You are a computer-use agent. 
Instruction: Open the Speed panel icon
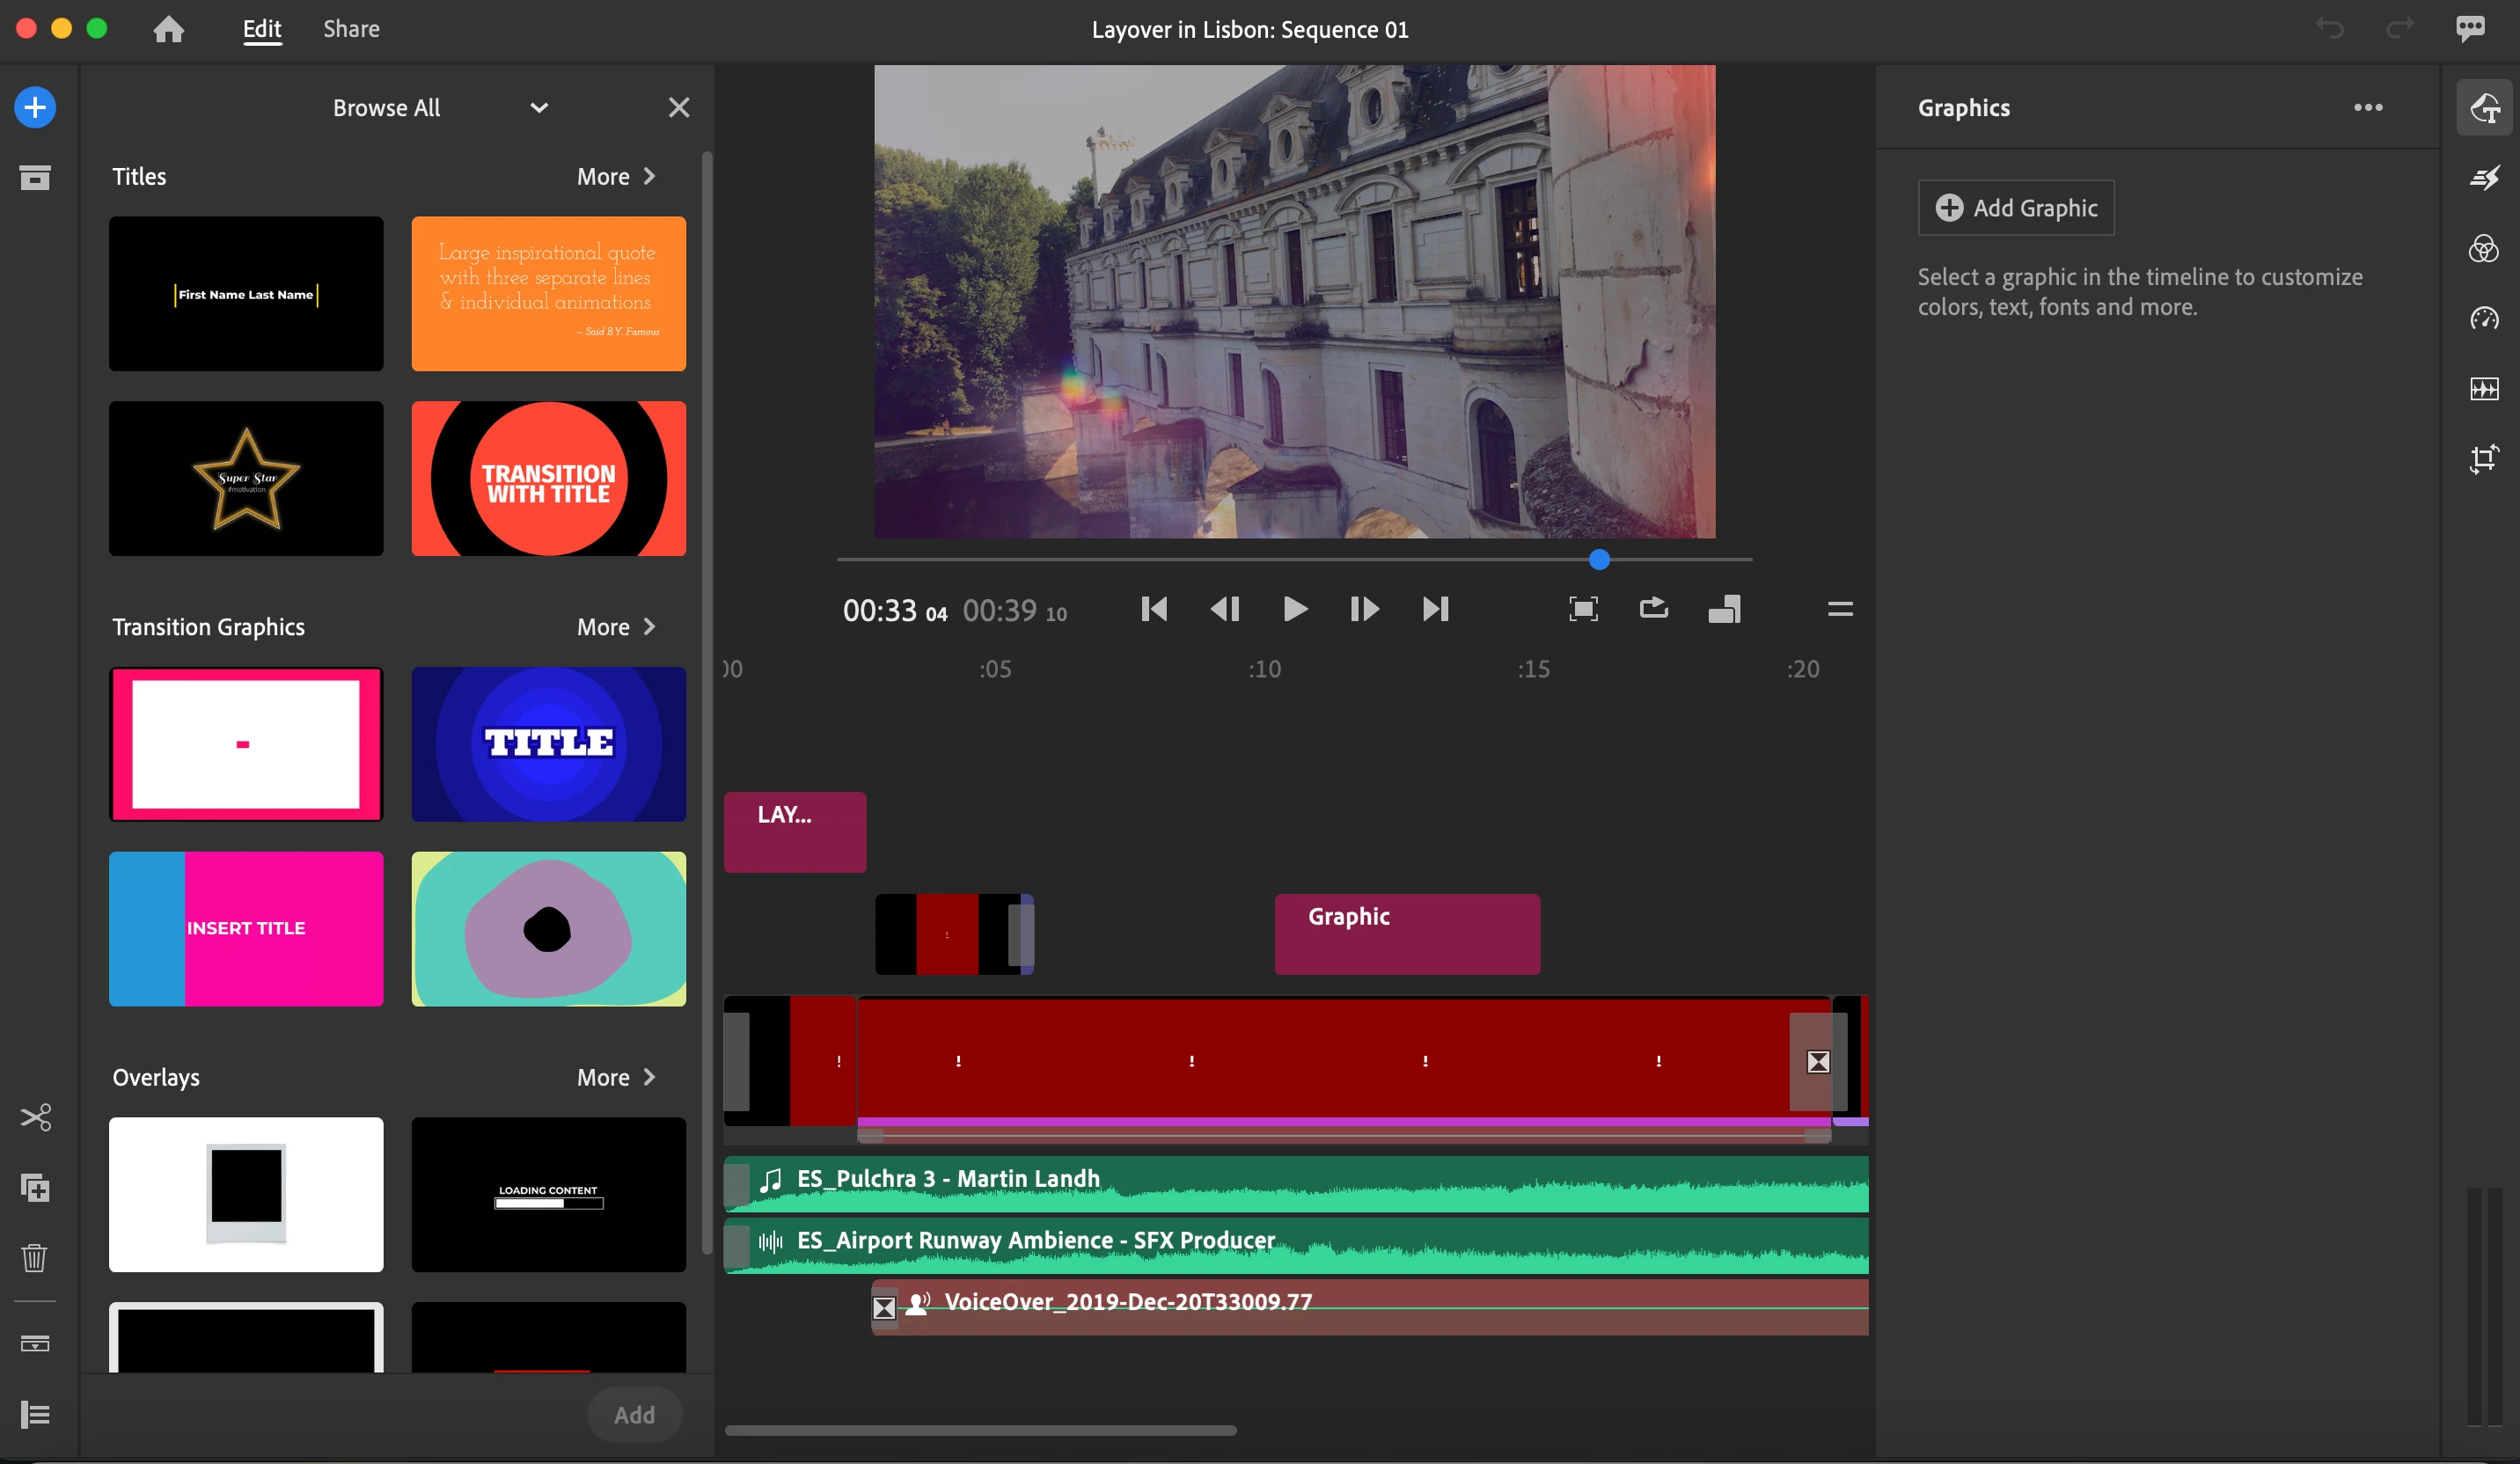tap(2483, 318)
